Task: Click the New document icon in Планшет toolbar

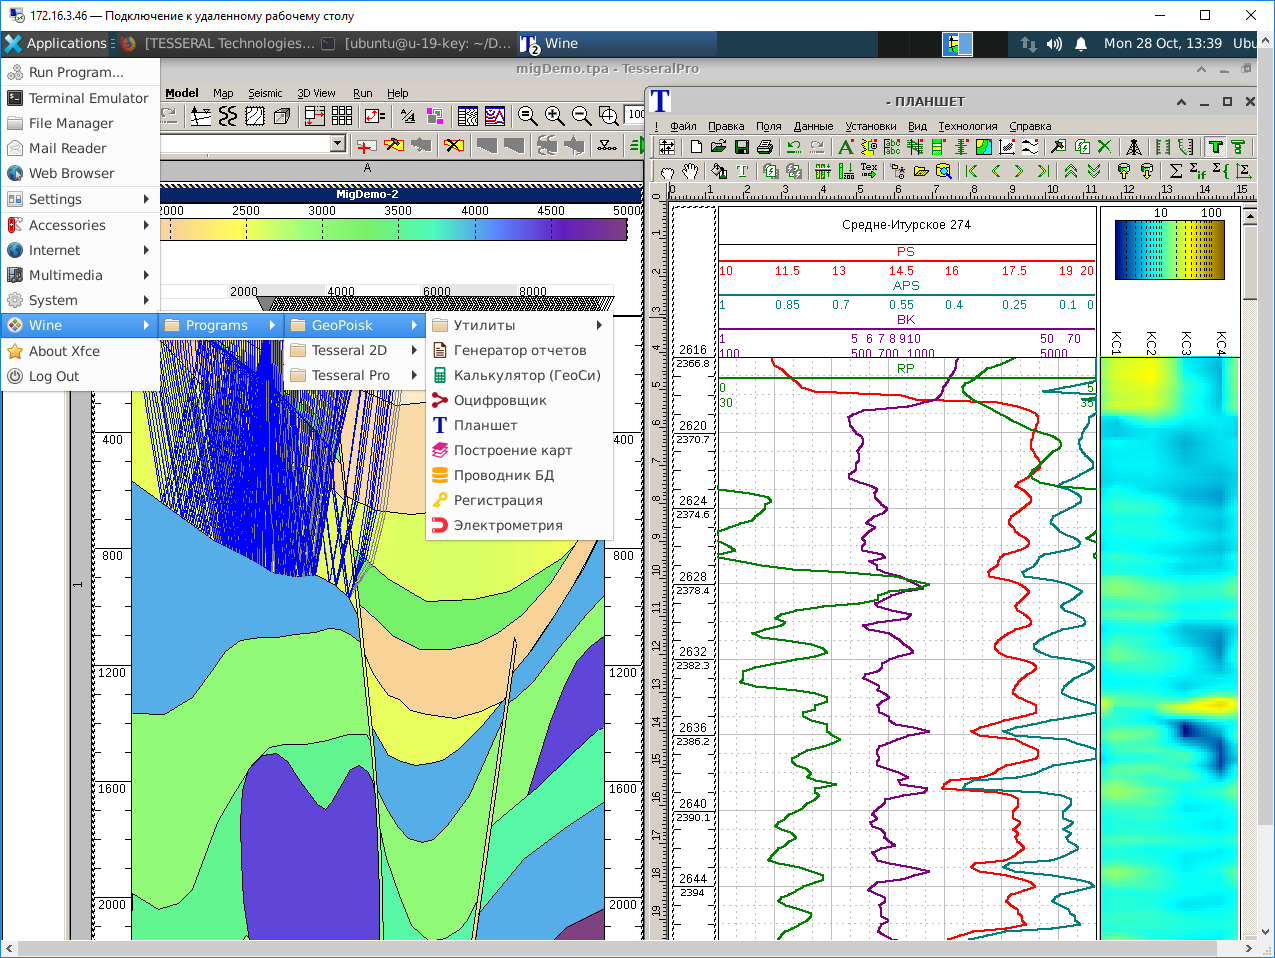Action: 696,146
